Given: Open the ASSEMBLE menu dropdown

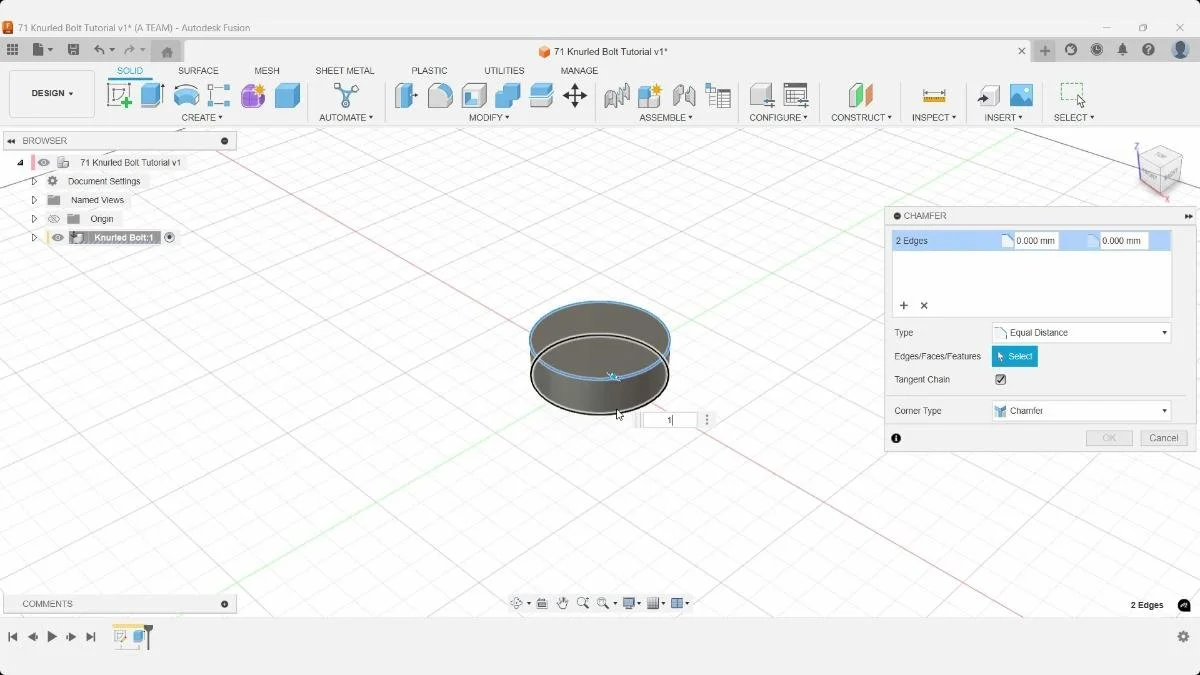Looking at the screenshot, I should [666, 118].
